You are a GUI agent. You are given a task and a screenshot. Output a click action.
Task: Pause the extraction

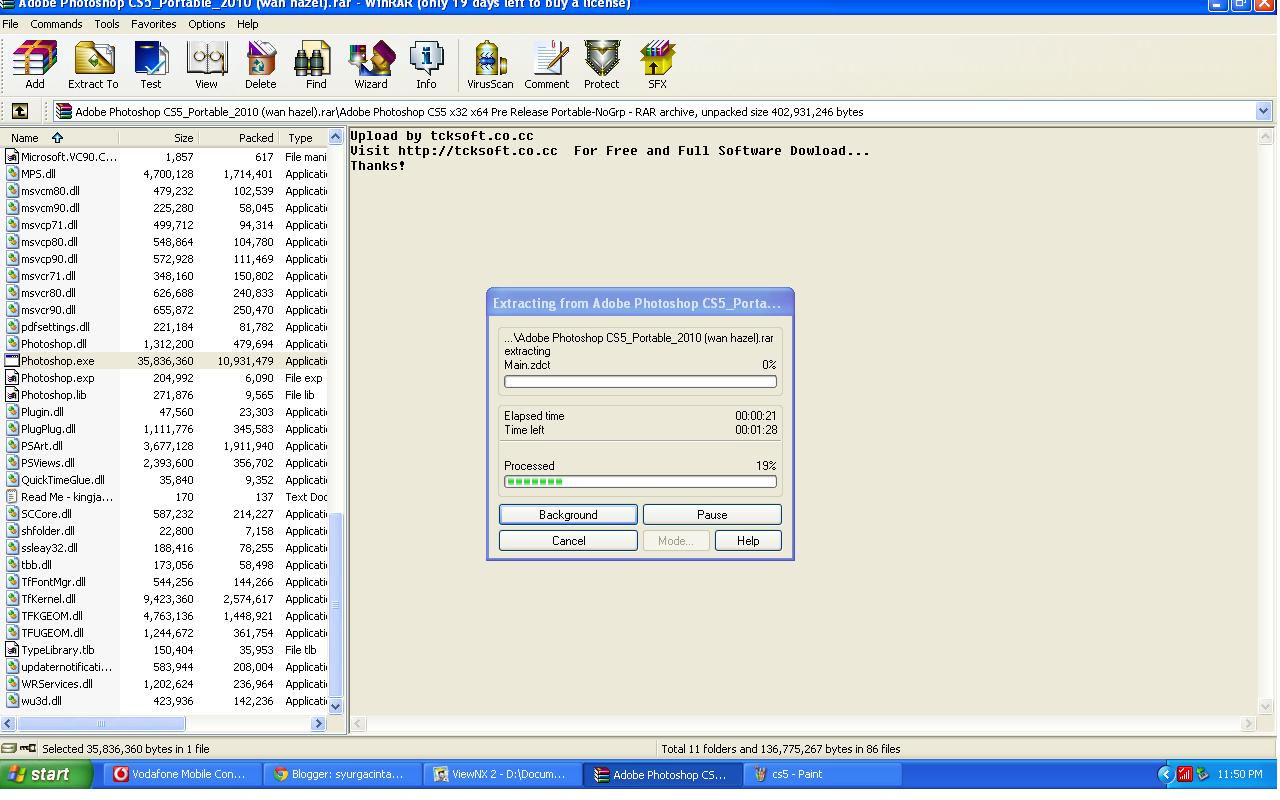point(712,514)
